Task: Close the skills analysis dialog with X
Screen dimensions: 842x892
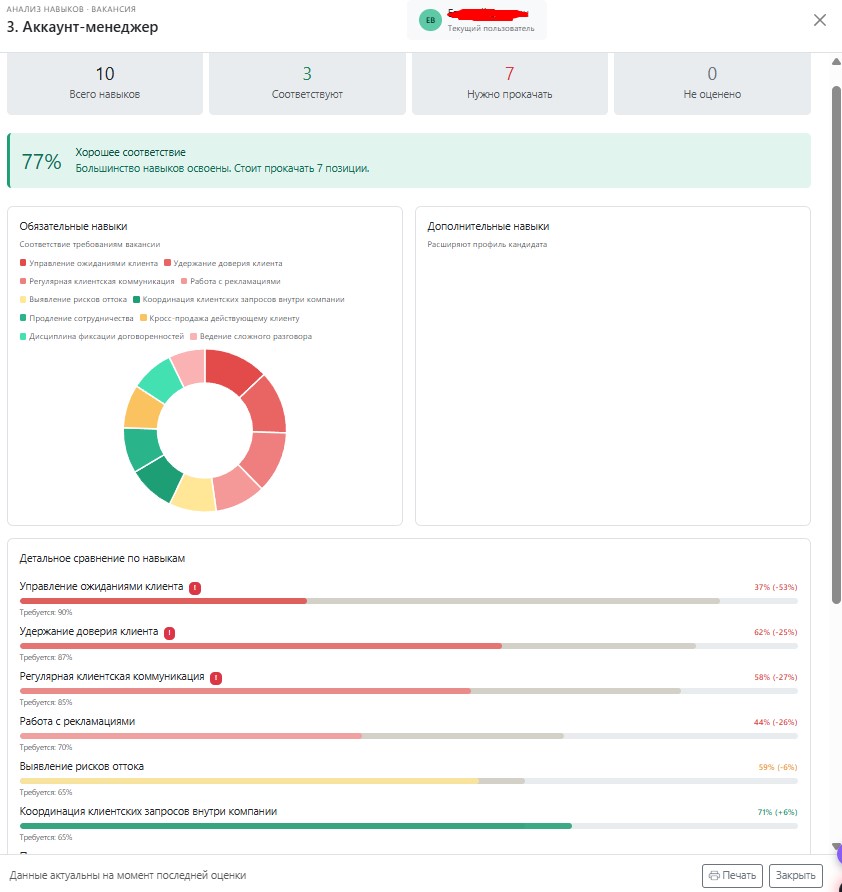Action: coord(819,20)
